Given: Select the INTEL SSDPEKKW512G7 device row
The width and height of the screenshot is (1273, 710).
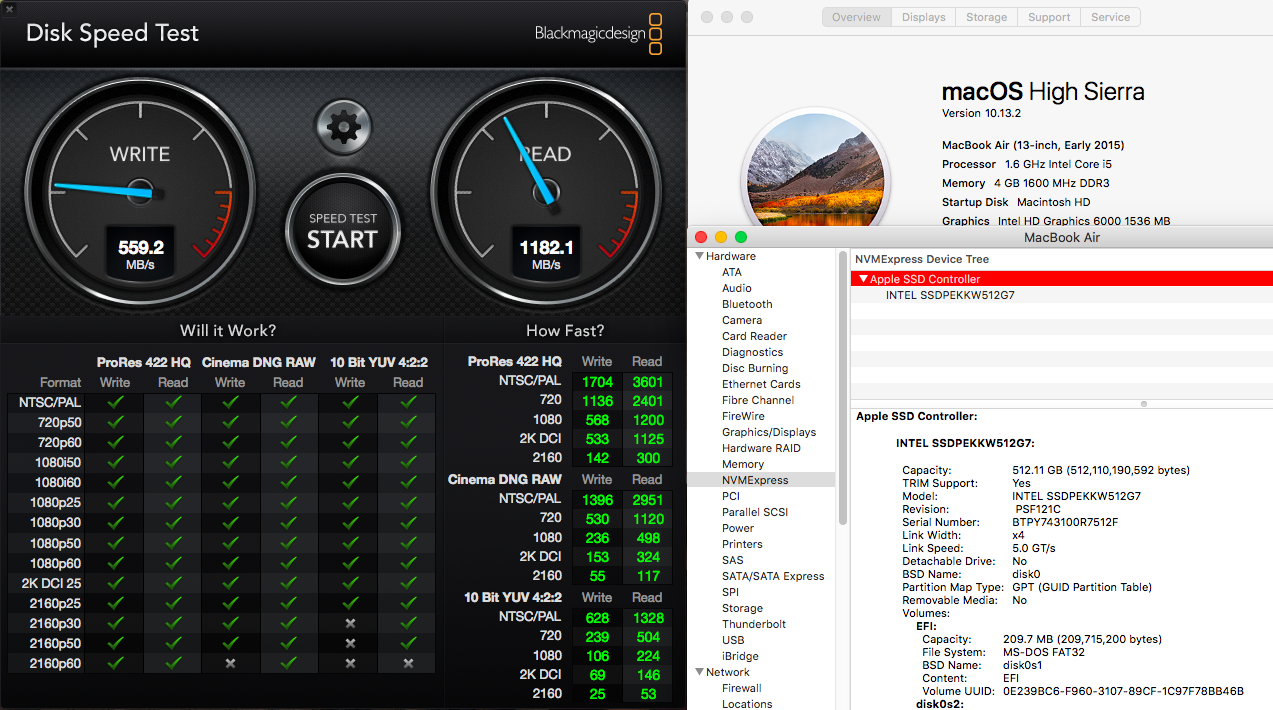Looking at the screenshot, I should click(x=1061, y=295).
